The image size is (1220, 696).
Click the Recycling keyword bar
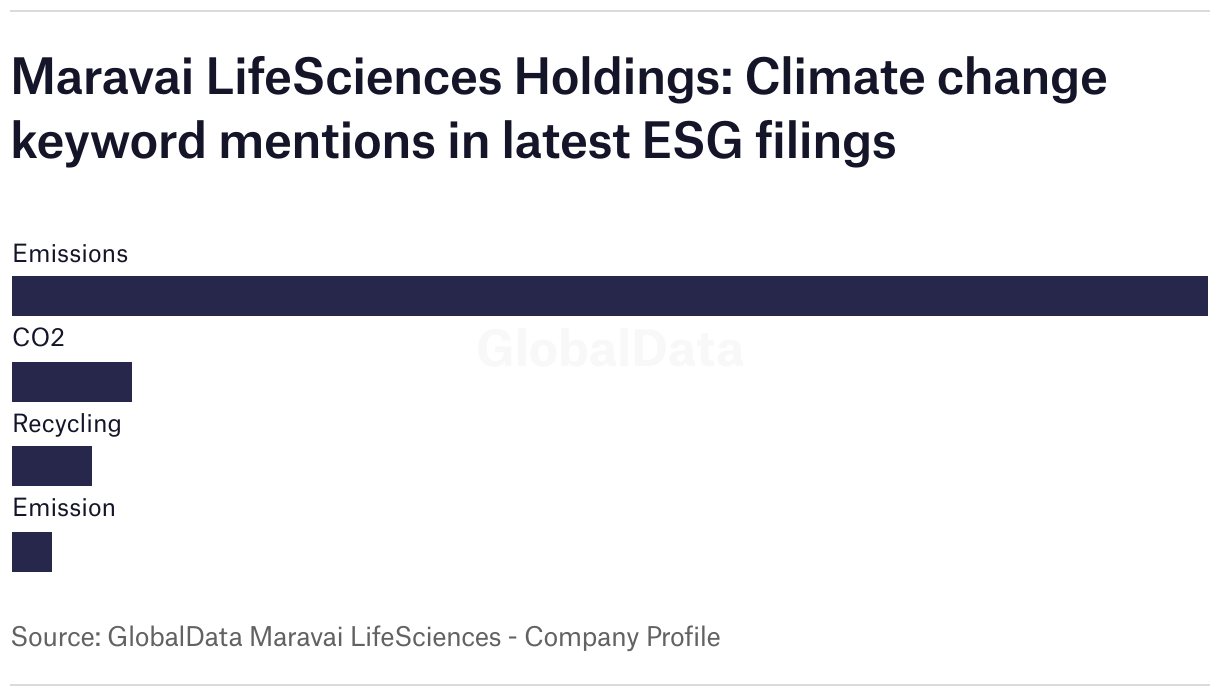52,466
